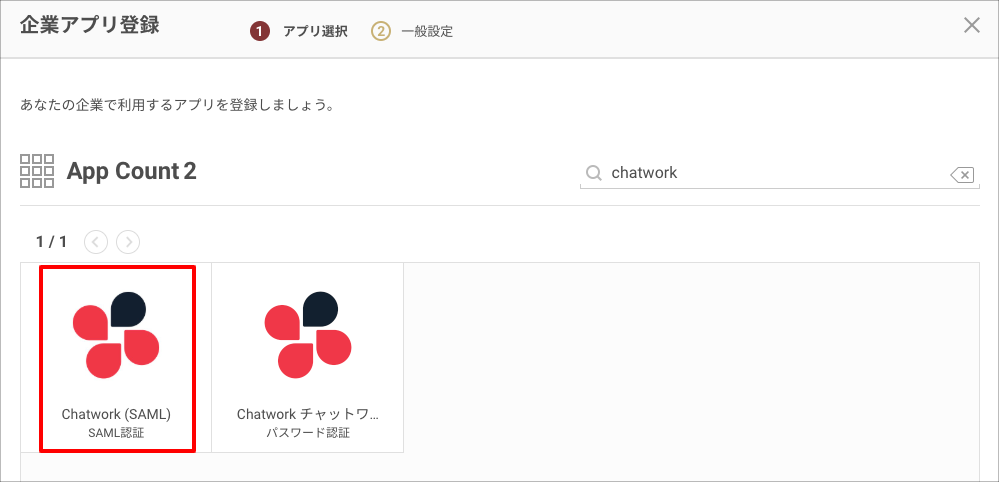Click the Chatwork チャットワ... label
This screenshot has width=999, height=482.
[x=308, y=414]
